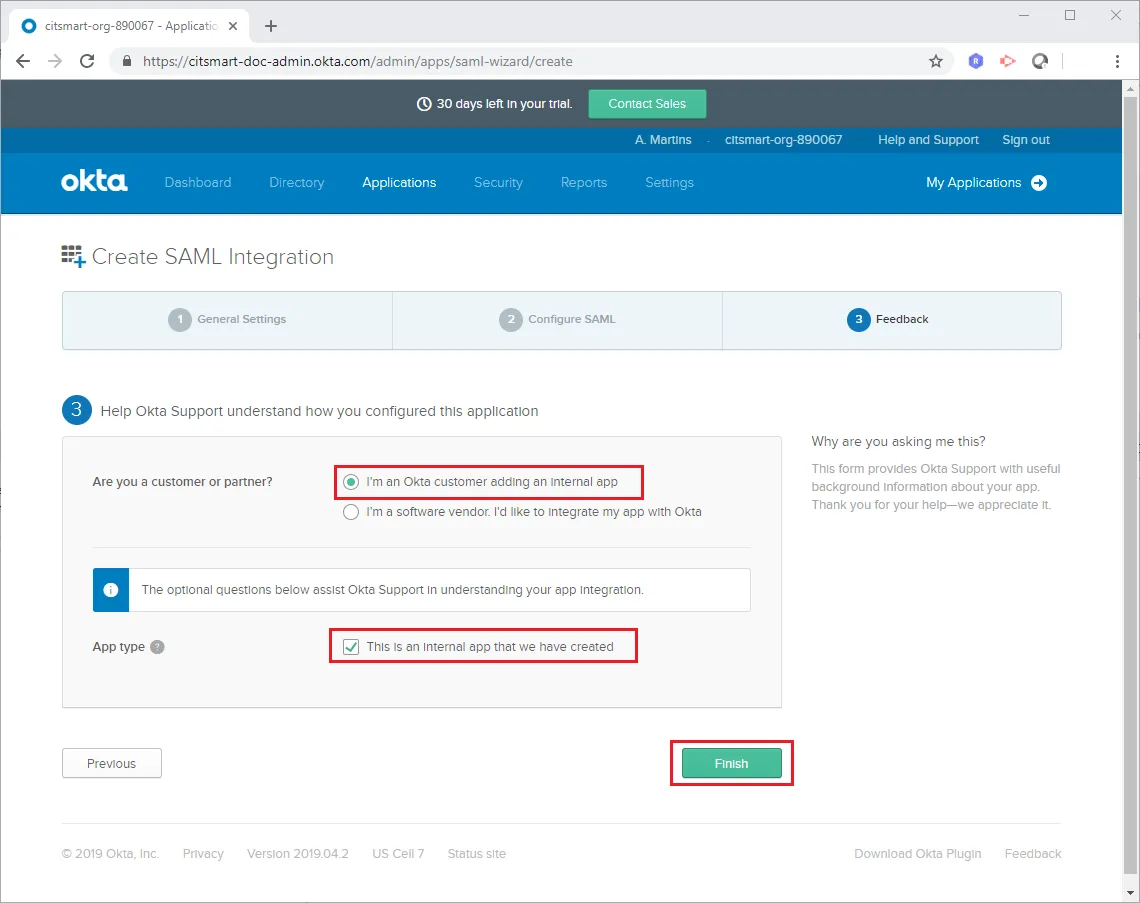Open the Reports menu
This screenshot has width=1140, height=903.
(584, 182)
